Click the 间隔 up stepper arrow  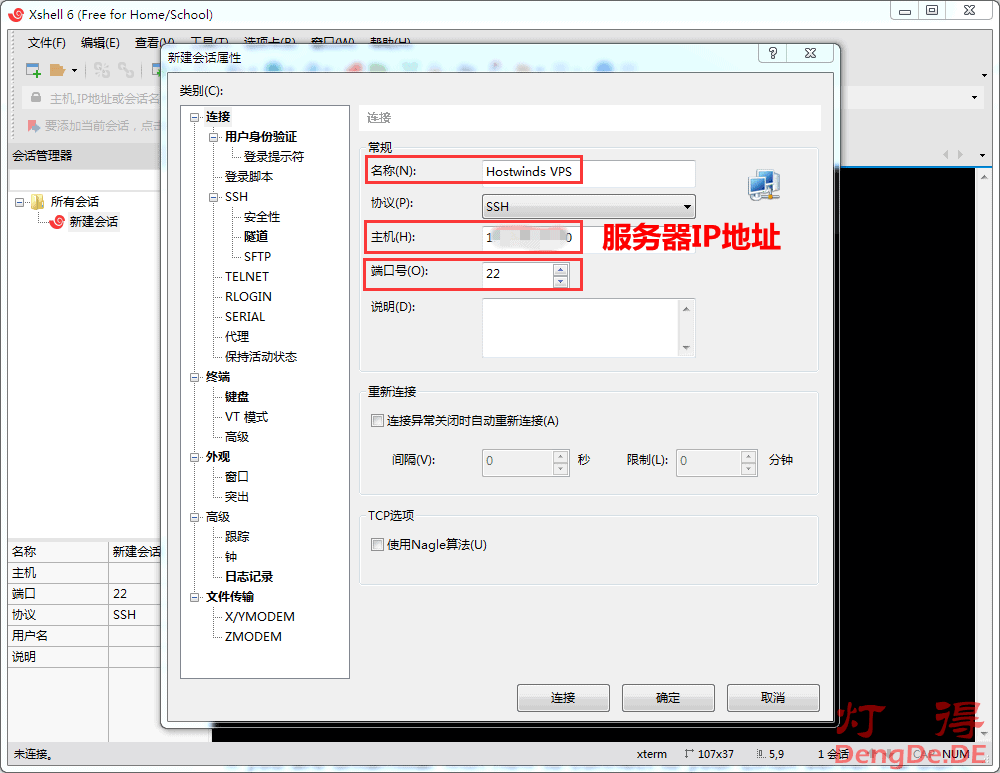[560, 456]
